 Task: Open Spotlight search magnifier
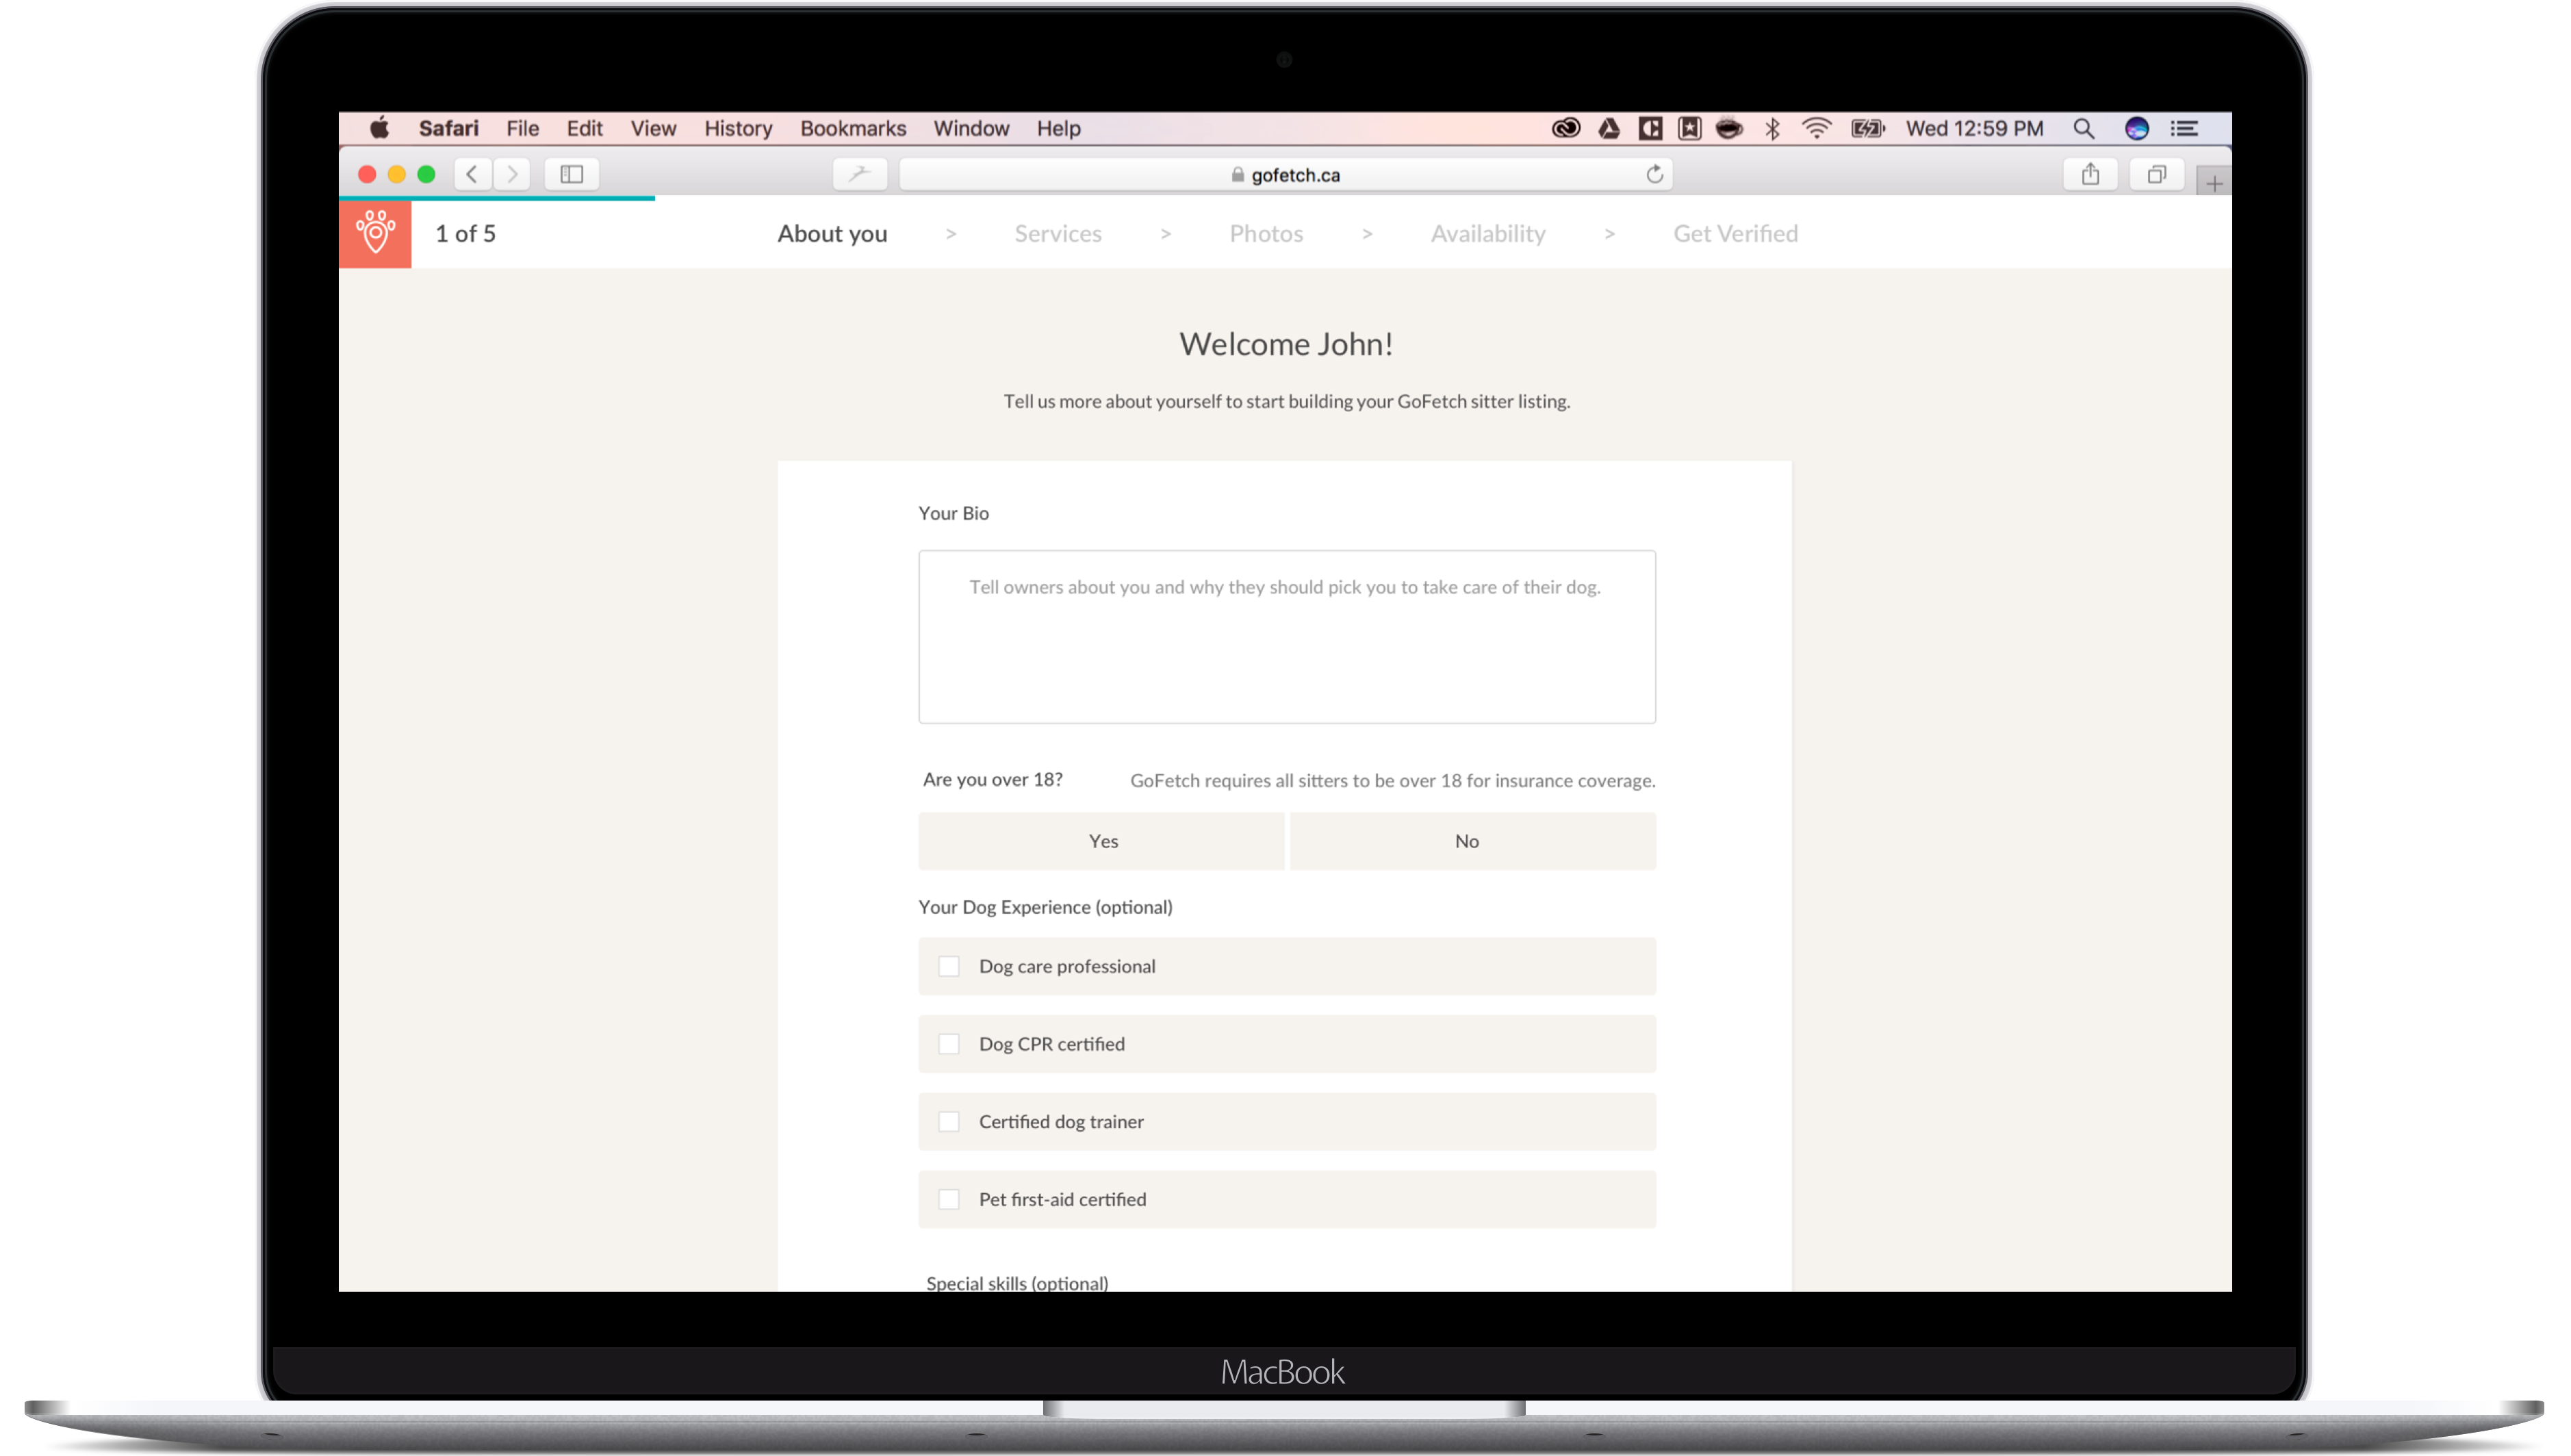(2084, 128)
